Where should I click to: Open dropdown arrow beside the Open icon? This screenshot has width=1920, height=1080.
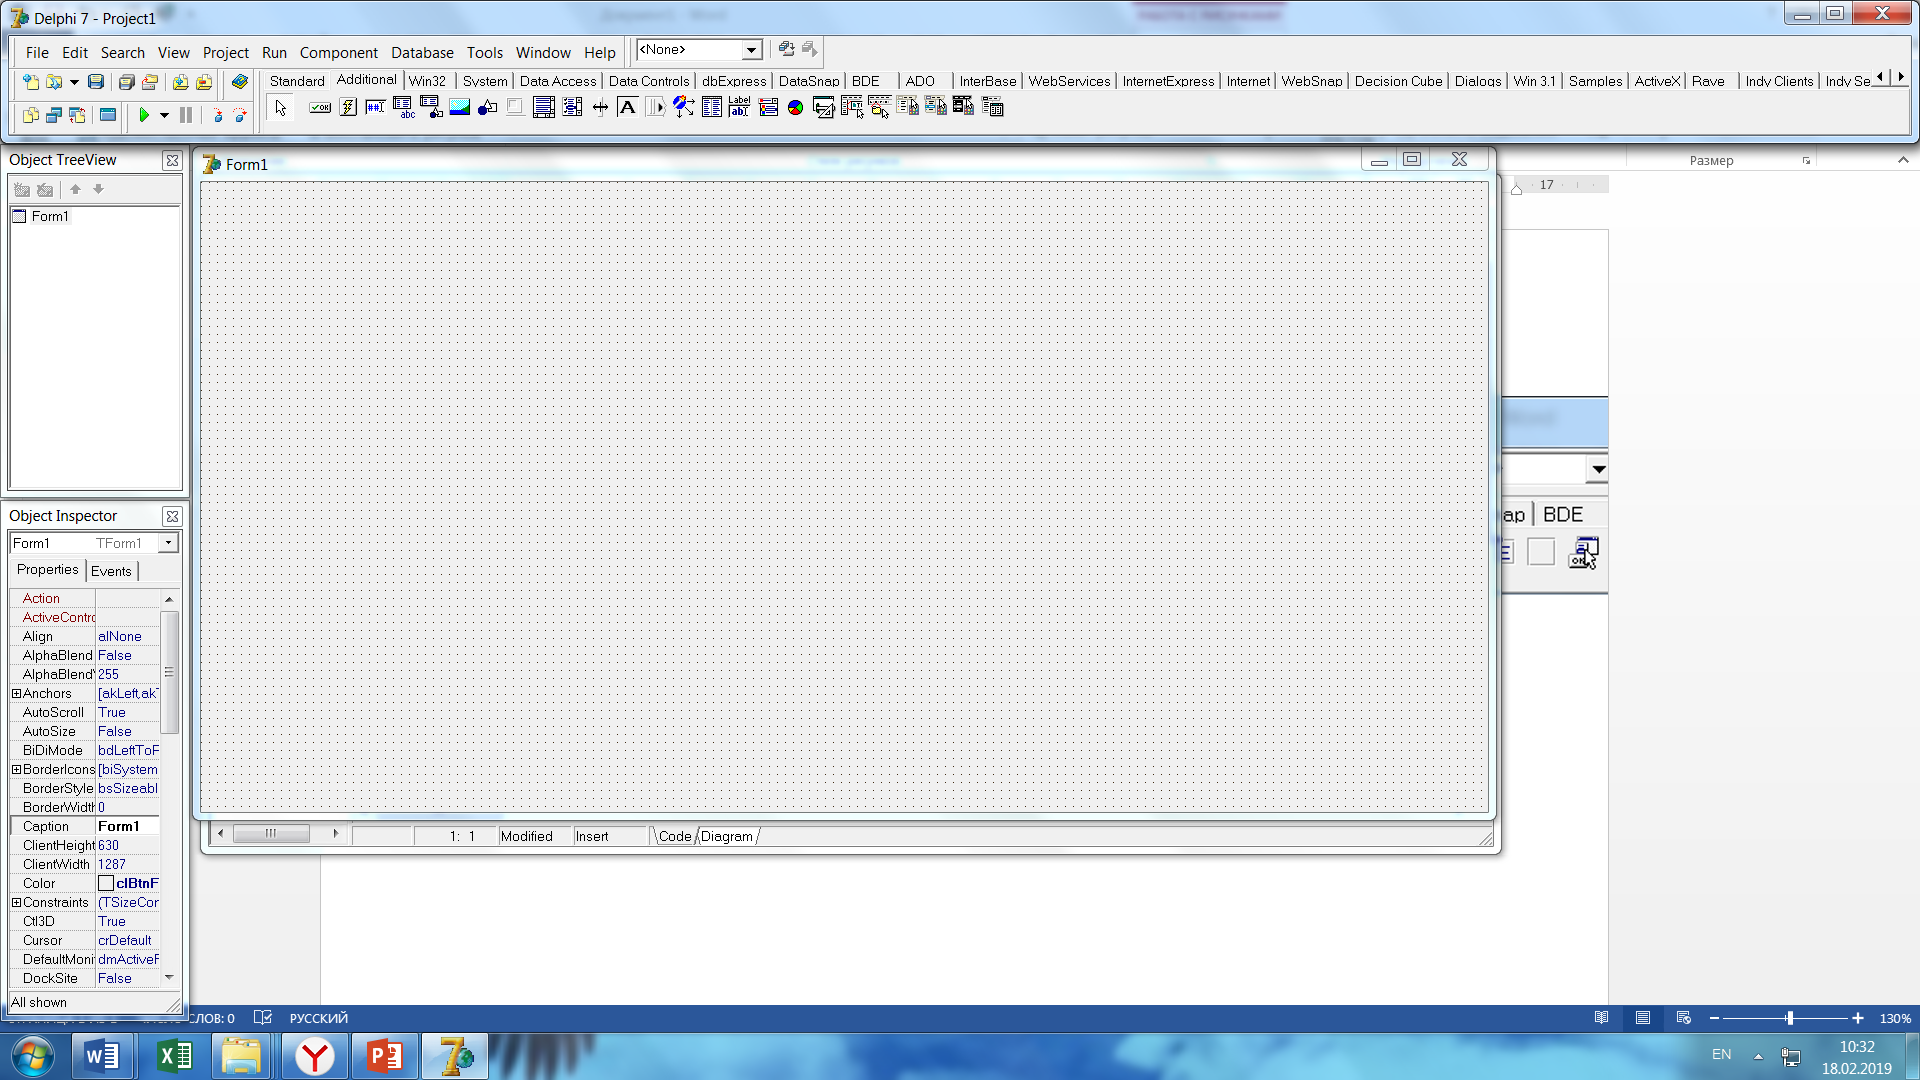coord(74,82)
